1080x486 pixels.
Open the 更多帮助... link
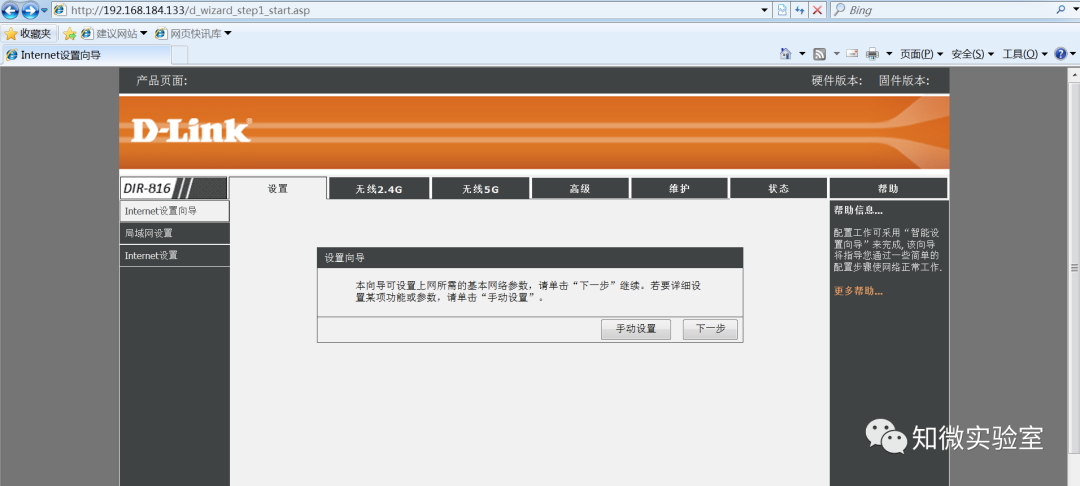[858, 291]
